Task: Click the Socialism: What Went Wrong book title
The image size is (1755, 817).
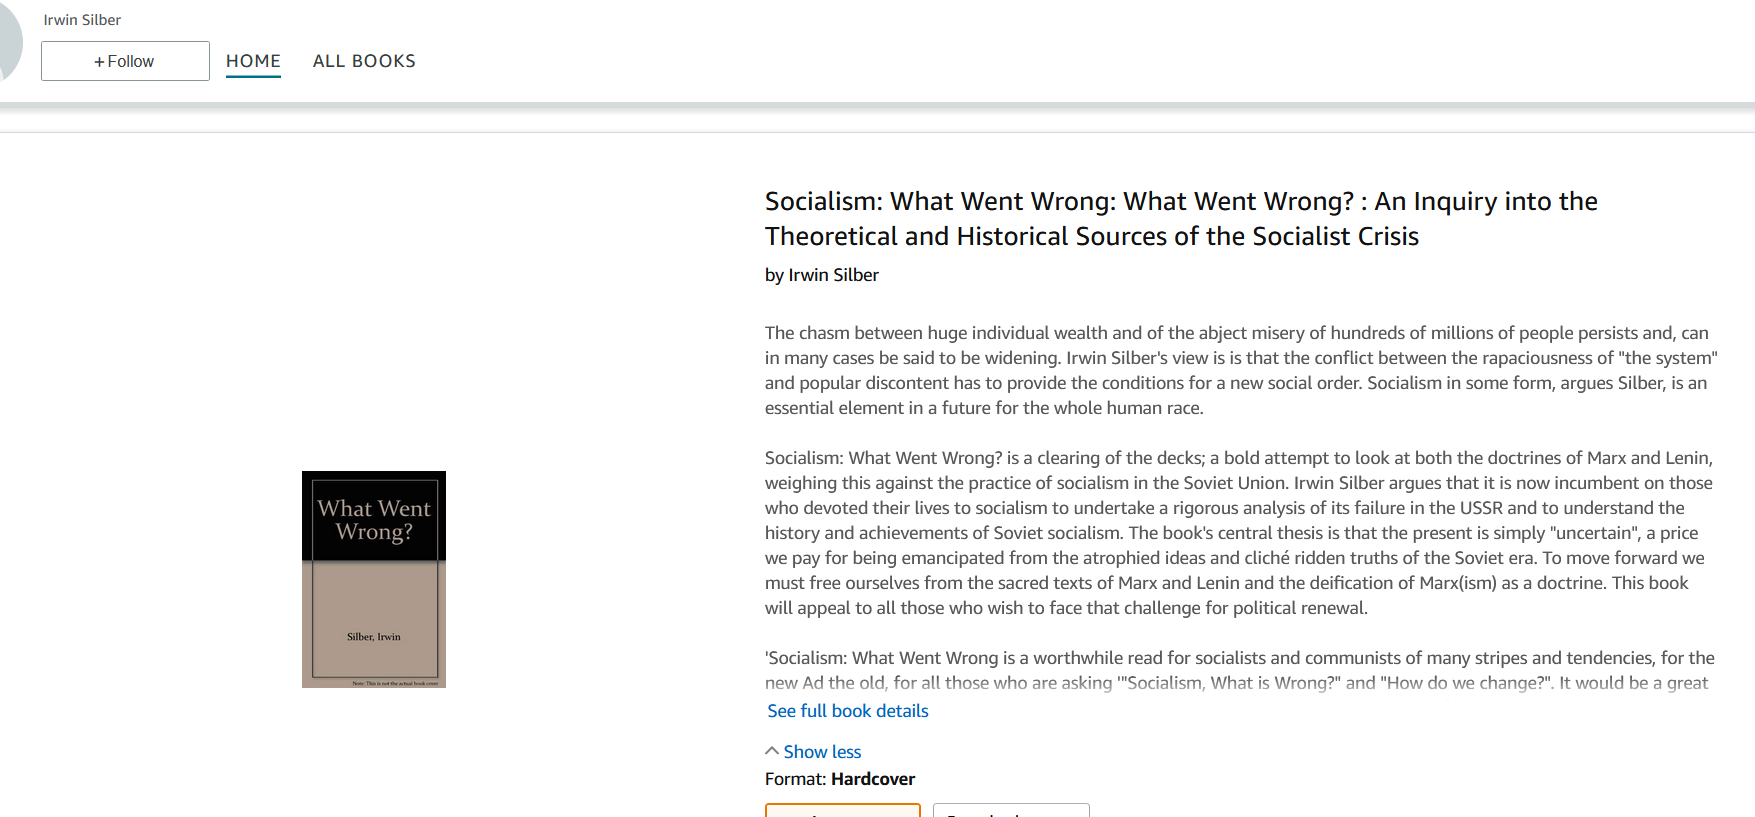Action: [1181, 219]
